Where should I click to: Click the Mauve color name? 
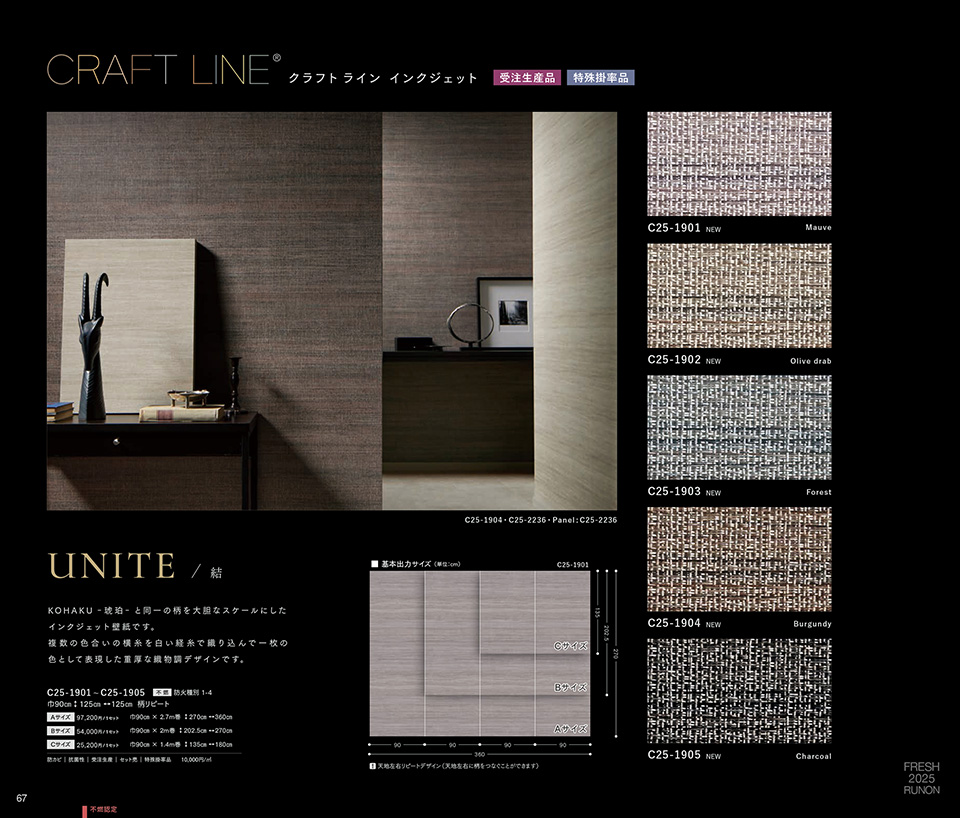pyautogui.click(x=819, y=228)
